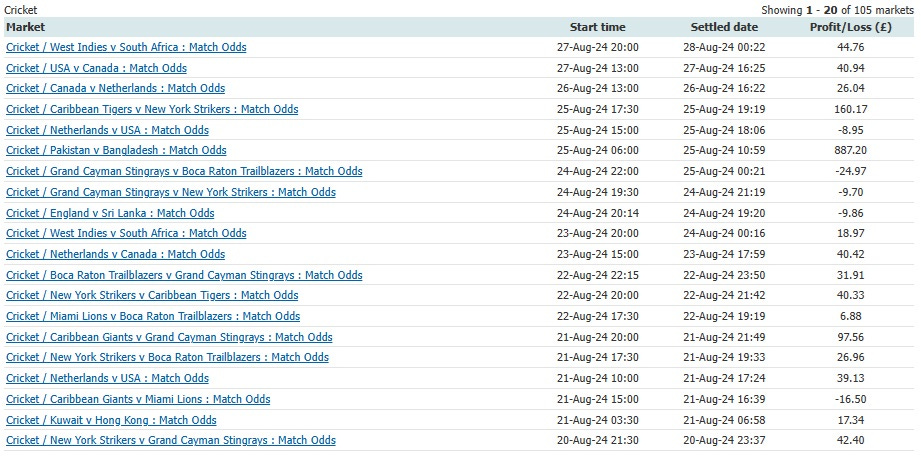921x458 pixels.
Task: Open New York Strikers v Grand Cayman Stingrays link
Action: 171,440
